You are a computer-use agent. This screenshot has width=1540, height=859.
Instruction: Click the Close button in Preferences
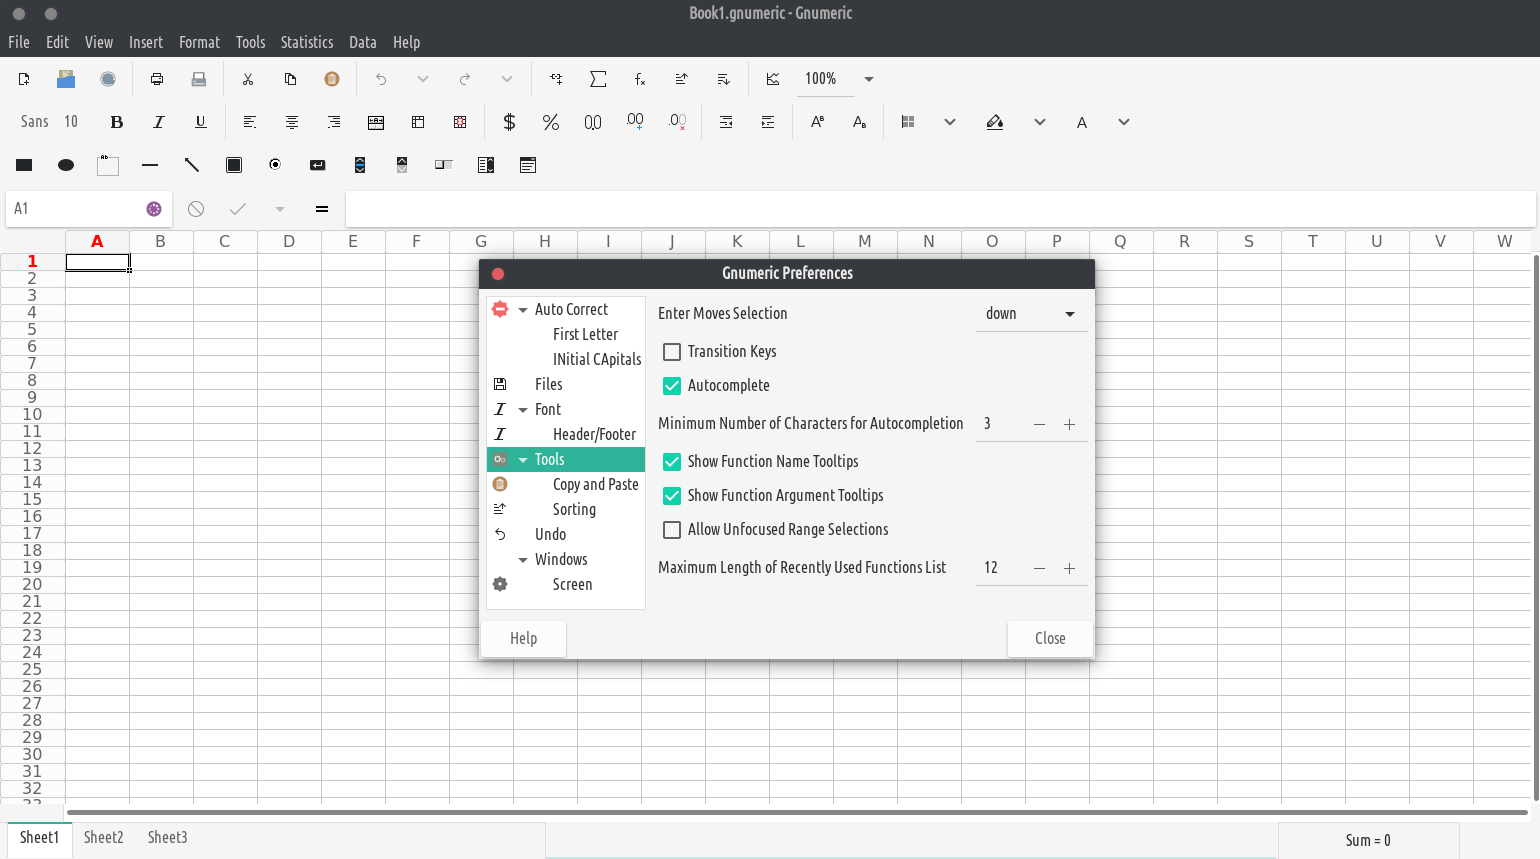click(x=1049, y=639)
